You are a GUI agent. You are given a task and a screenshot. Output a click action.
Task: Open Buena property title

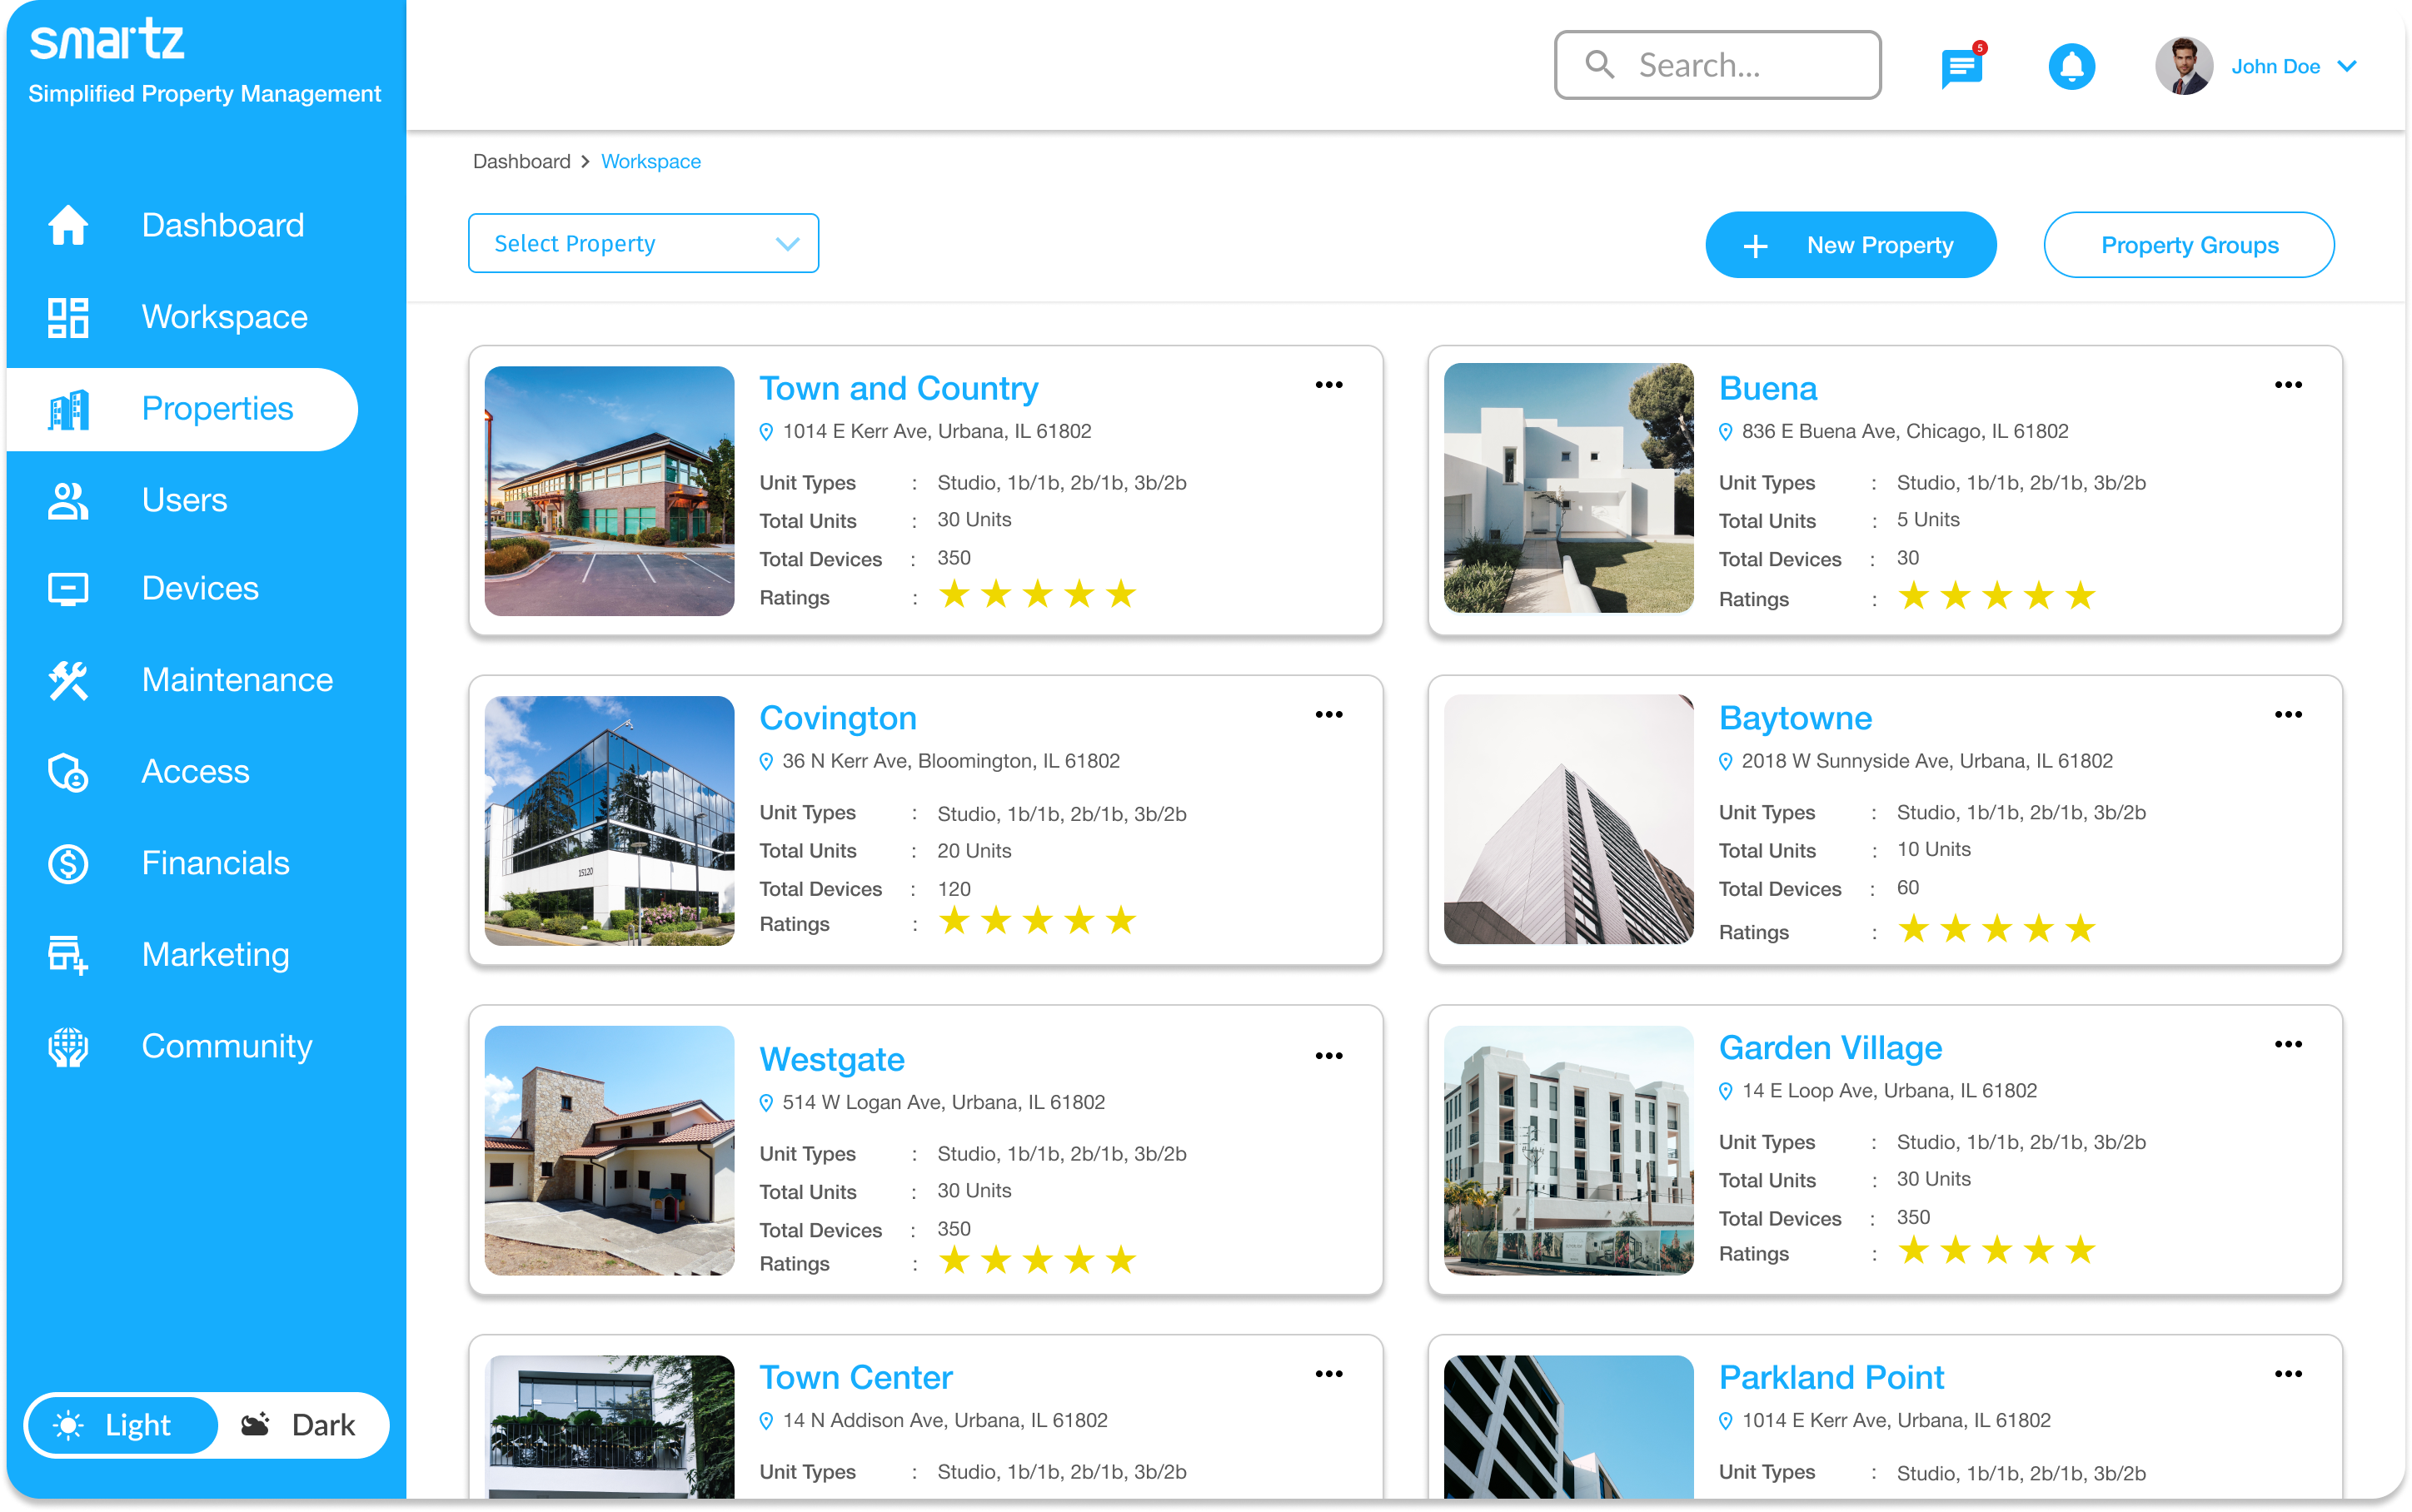(x=1767, y=388)
